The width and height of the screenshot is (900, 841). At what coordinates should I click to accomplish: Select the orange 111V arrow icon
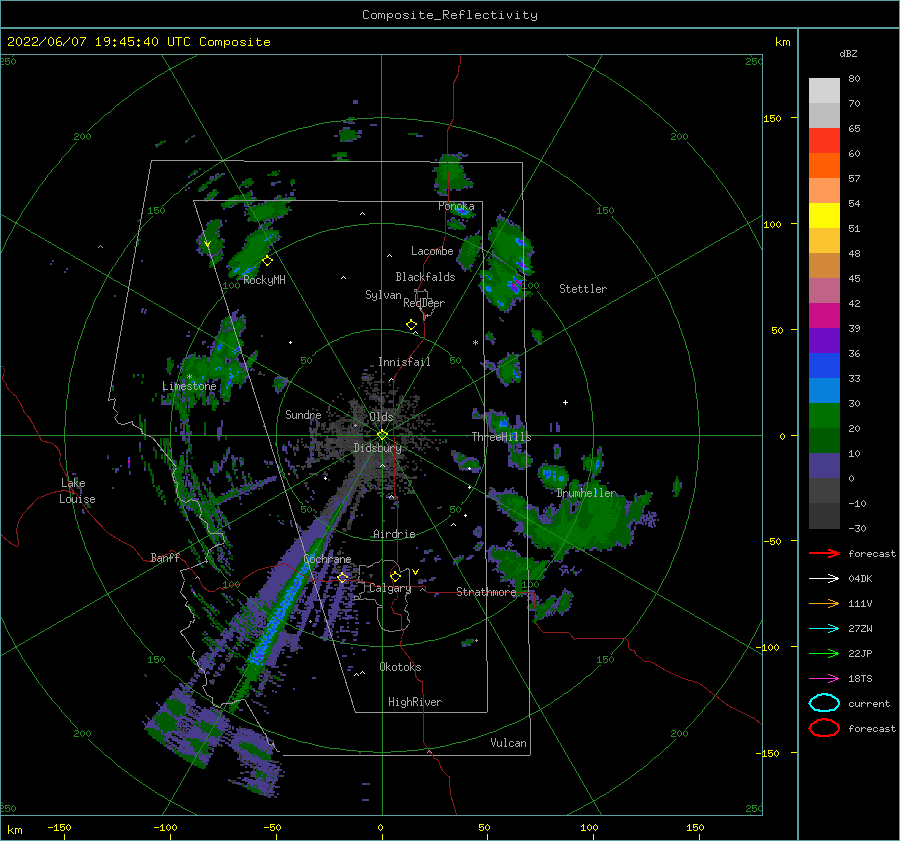pos(824,603)
